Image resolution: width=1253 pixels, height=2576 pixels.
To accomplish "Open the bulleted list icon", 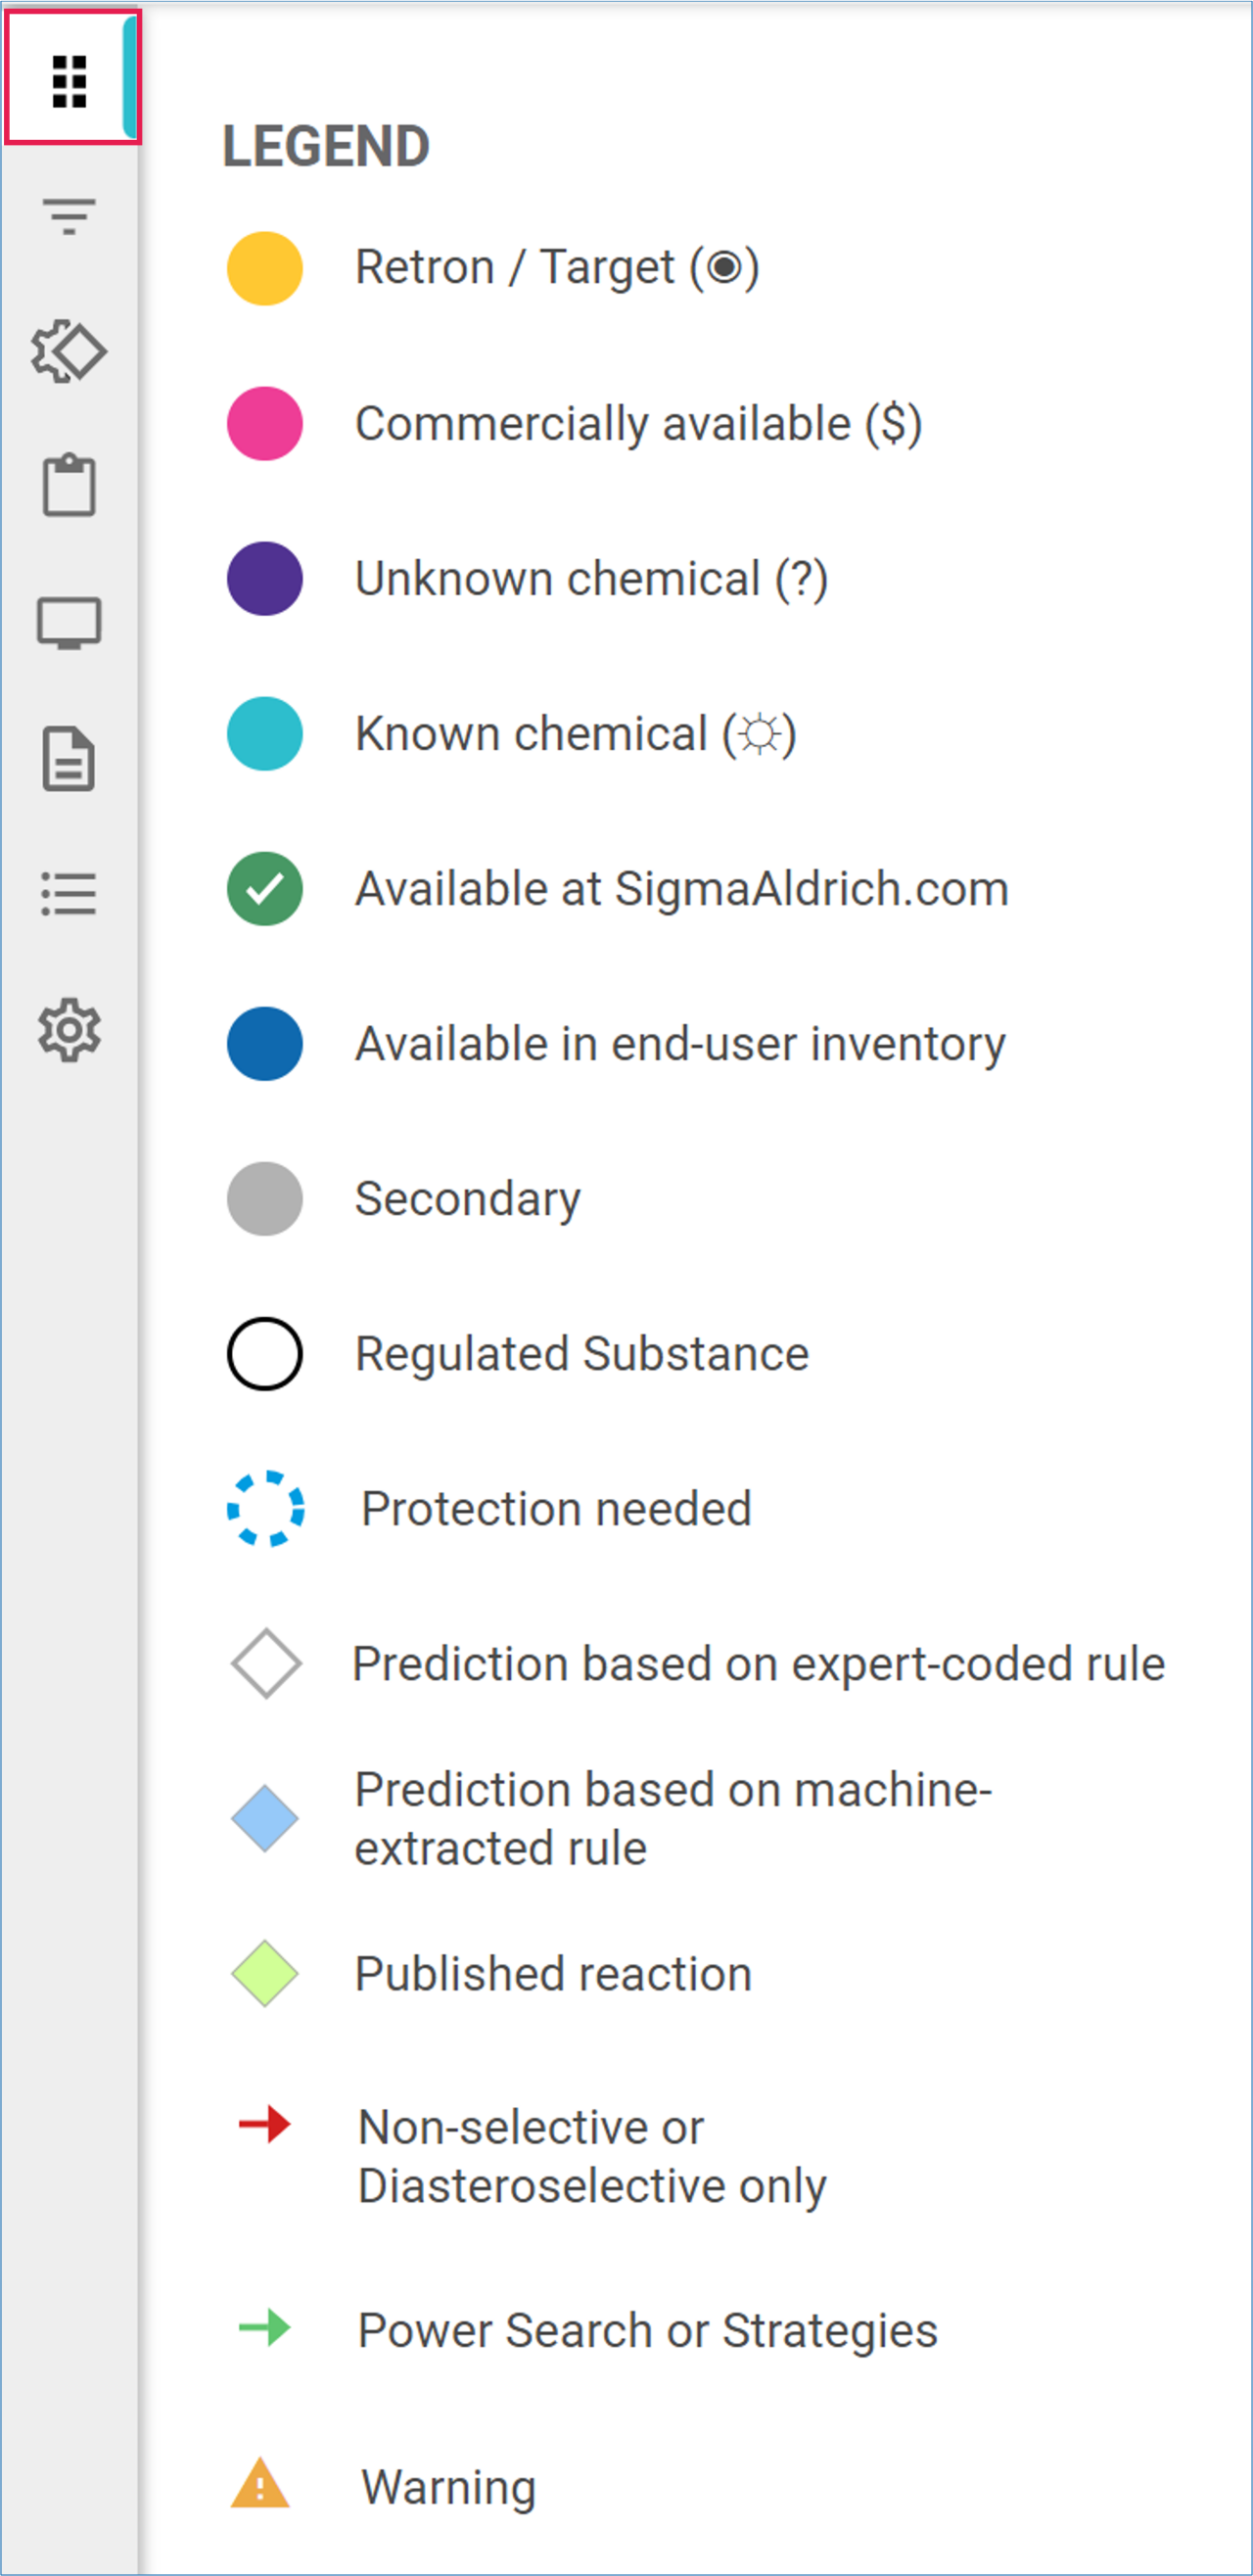I will point(69,894).
